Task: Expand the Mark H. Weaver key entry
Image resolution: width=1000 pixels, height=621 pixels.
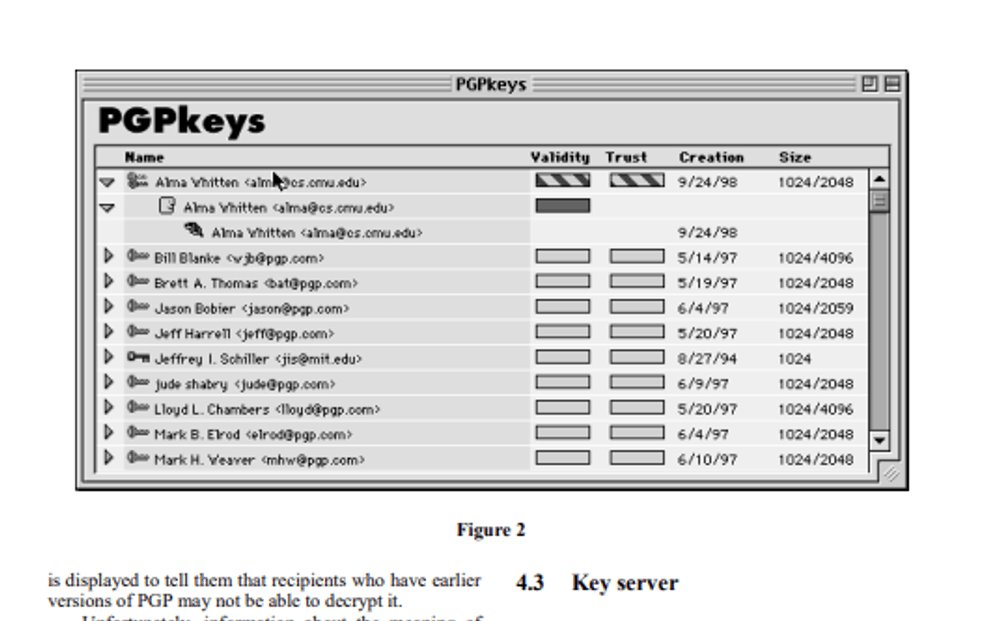Action: pos(108,458)
